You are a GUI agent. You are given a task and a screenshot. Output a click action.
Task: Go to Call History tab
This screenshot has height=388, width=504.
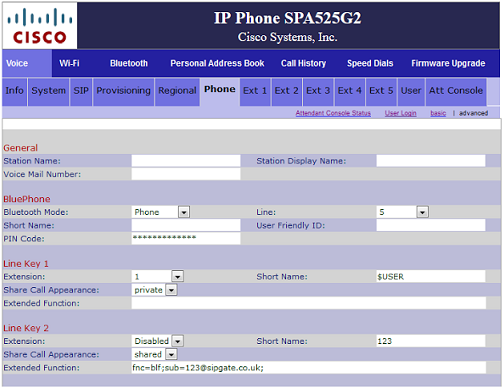coord(303,63)
